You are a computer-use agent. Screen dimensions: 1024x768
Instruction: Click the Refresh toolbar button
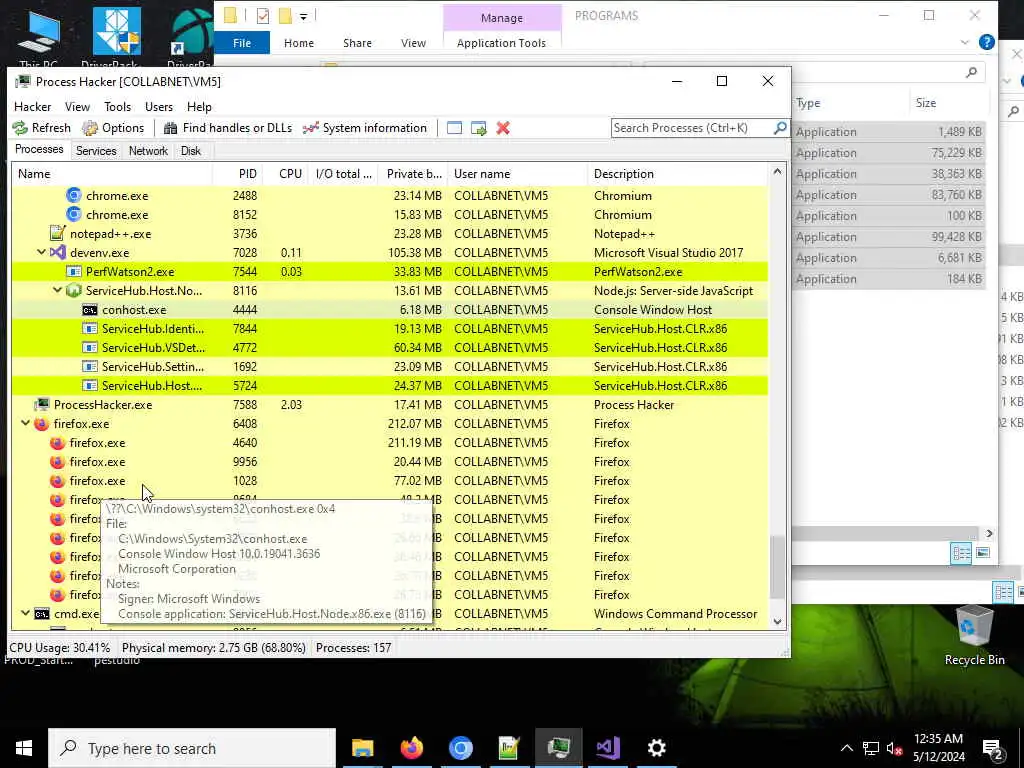[x=41, y=128]
